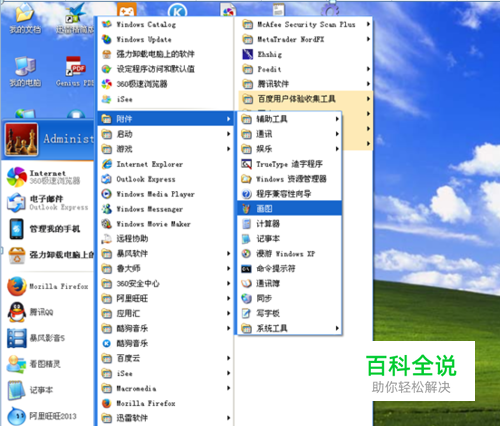
Task: Open Windows 资源管理器
Action: pyautogui.click(x=289, y=179)
